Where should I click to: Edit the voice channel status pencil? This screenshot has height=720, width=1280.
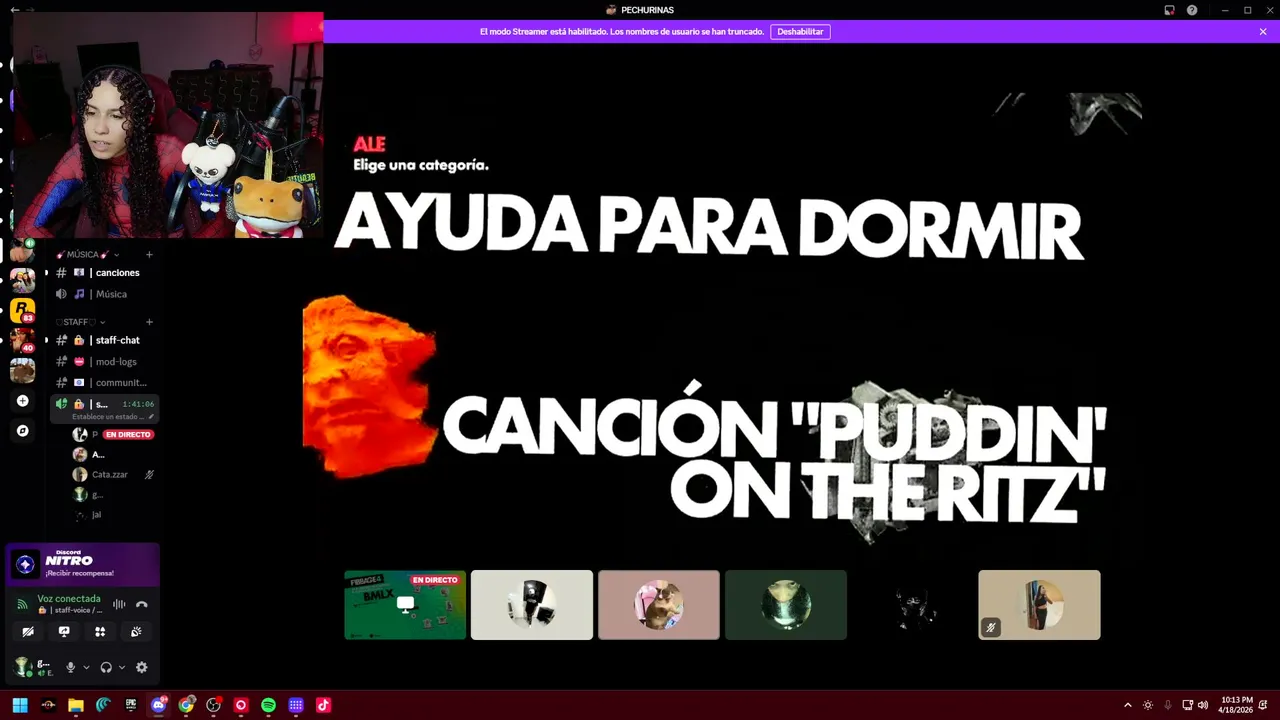(x=151, y=416)
